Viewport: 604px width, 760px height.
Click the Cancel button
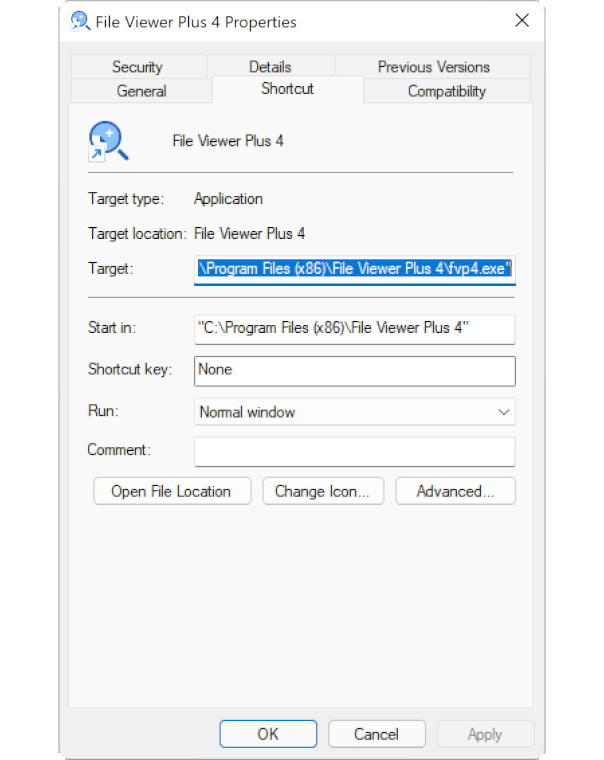(377, 734)
